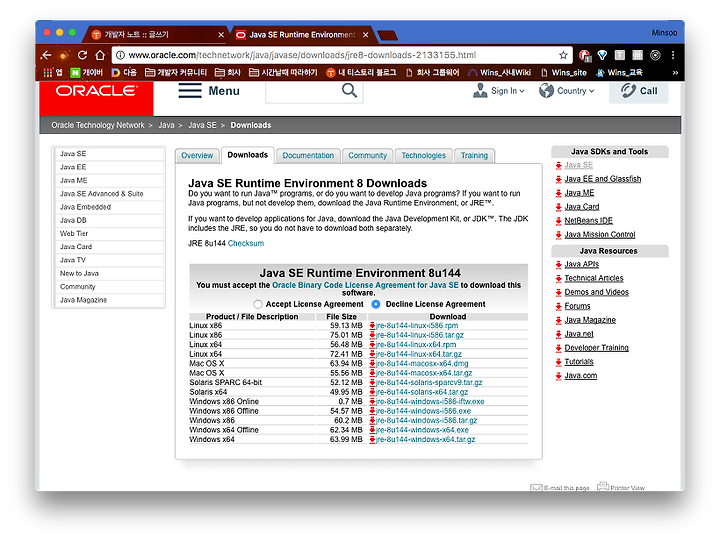Viewport: 720px width, 542px height.
Task: Select Java SE Advanced & Suite in sidebar
Action: pyautogui.click(x=109, y=194)
